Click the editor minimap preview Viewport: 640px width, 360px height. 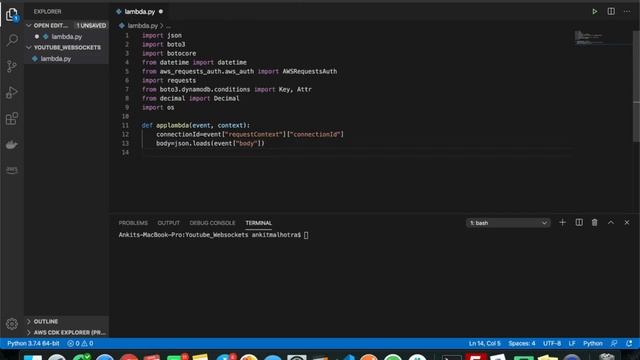point(589,38)
